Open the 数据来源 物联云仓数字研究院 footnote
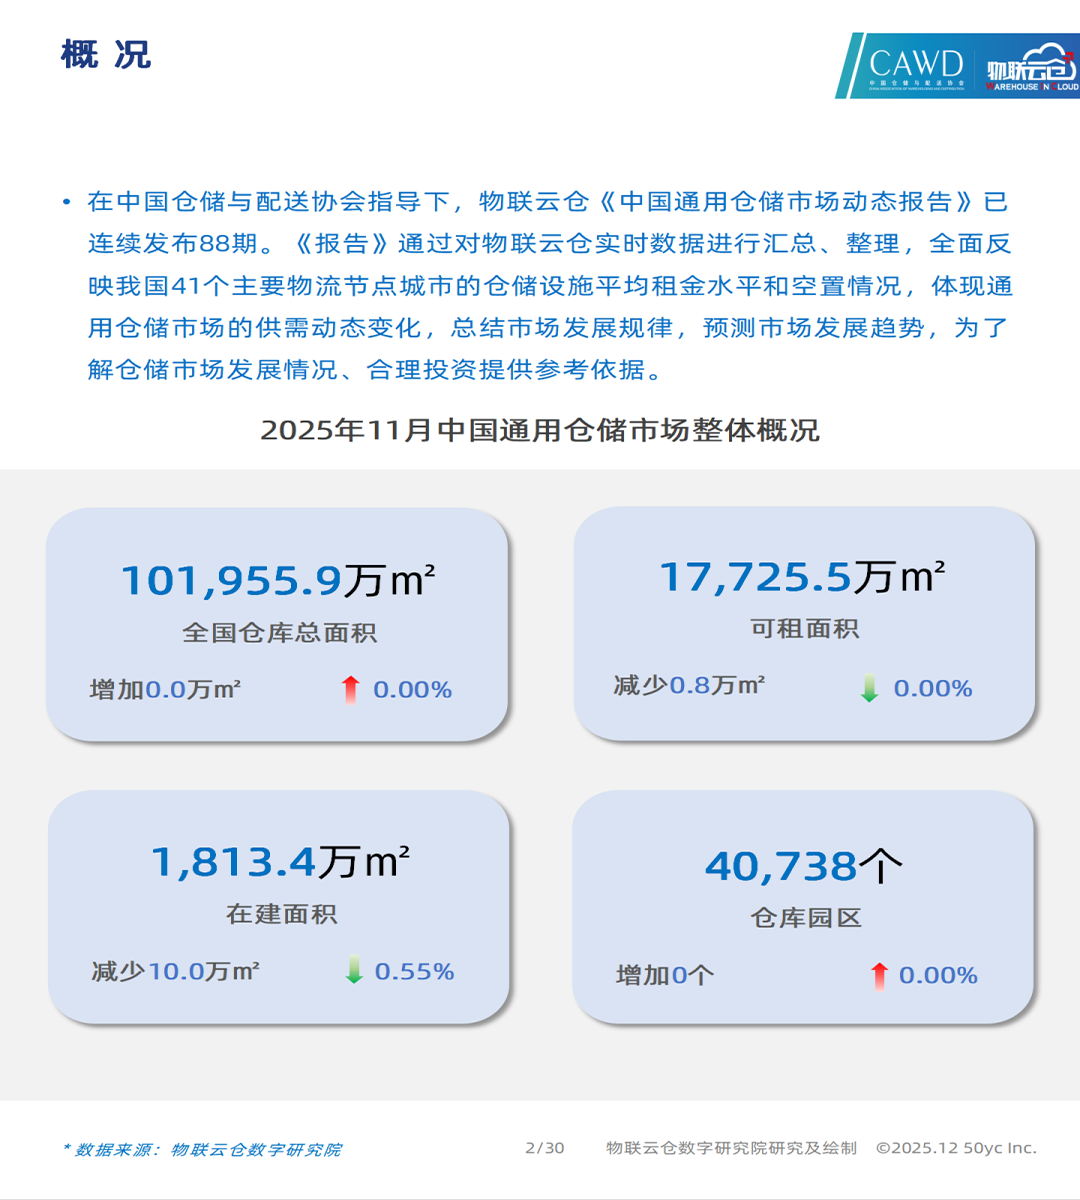The width and height of the screenshot is (1080, 1200). pos(202,1149)
